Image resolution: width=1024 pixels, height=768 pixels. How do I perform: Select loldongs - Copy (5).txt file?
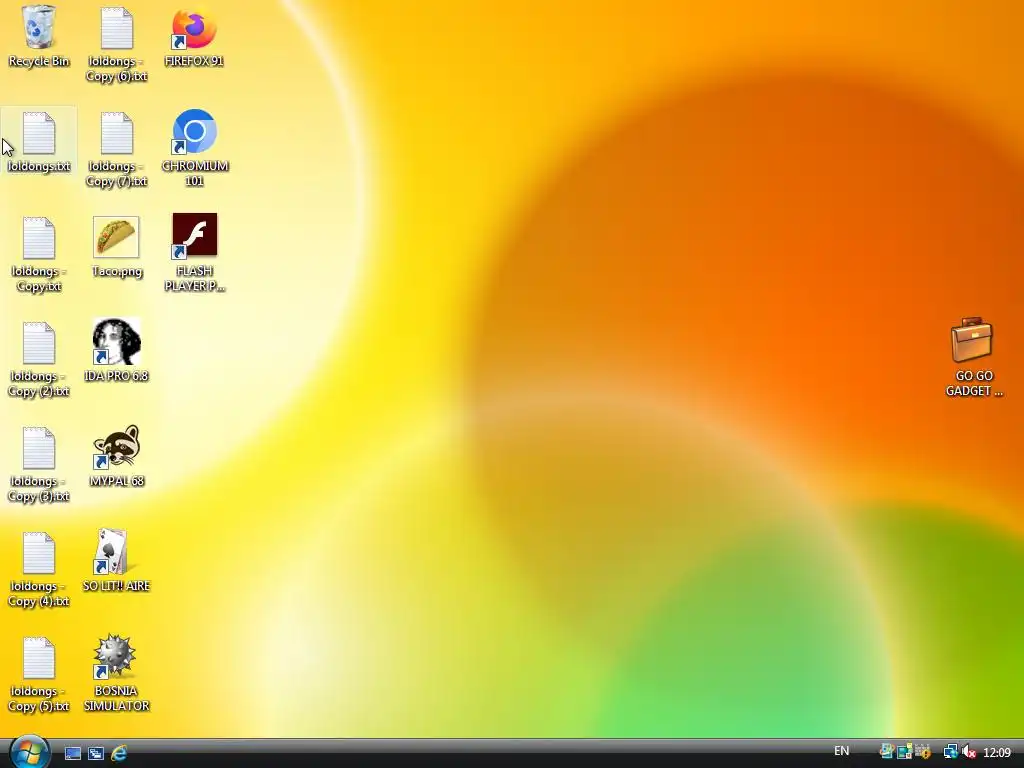pyautogui.click(x=39, y=675)
